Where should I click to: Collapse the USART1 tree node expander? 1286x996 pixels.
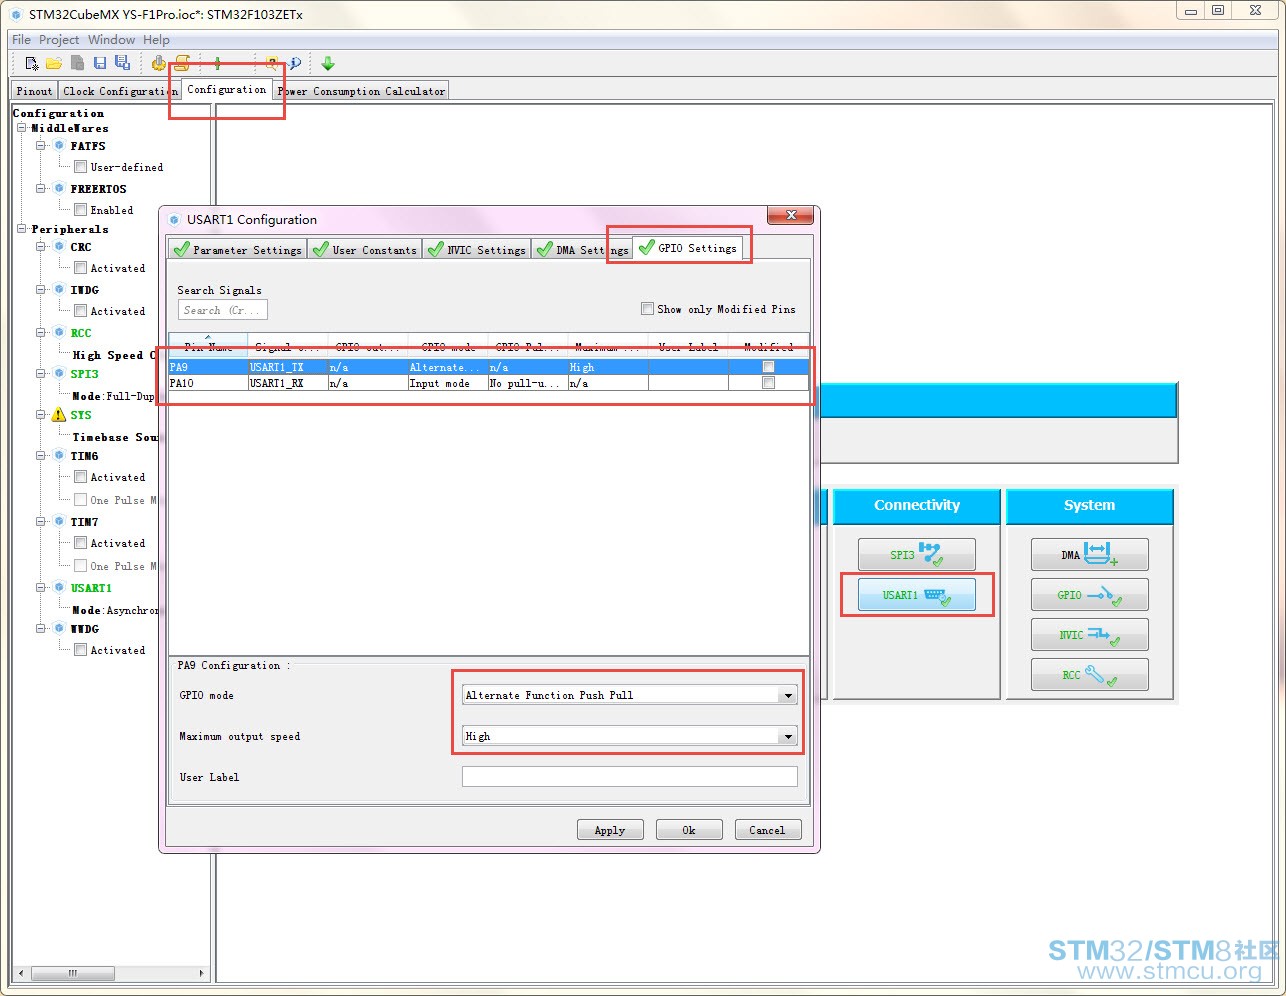click(41, 588)
